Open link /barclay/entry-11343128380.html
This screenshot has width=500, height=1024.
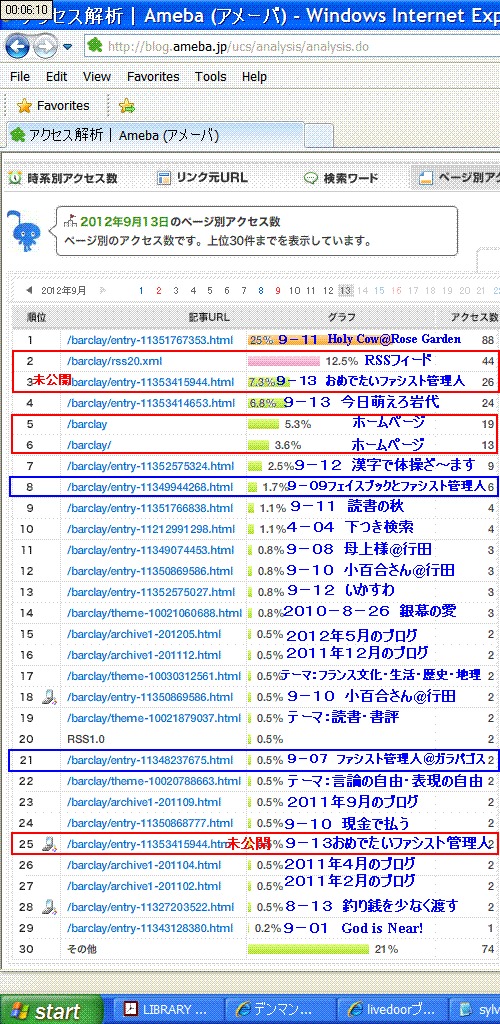tap(150, 927)
